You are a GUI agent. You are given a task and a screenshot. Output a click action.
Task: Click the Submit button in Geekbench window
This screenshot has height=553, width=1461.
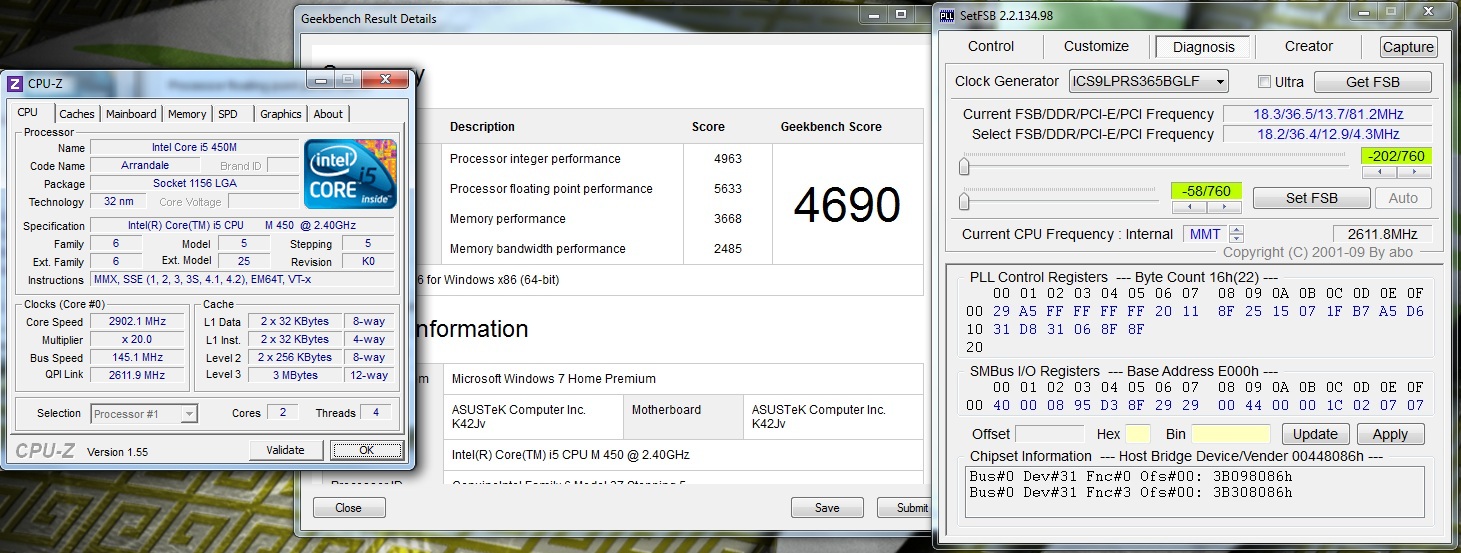pyautogui.click(x=903, y=508)
